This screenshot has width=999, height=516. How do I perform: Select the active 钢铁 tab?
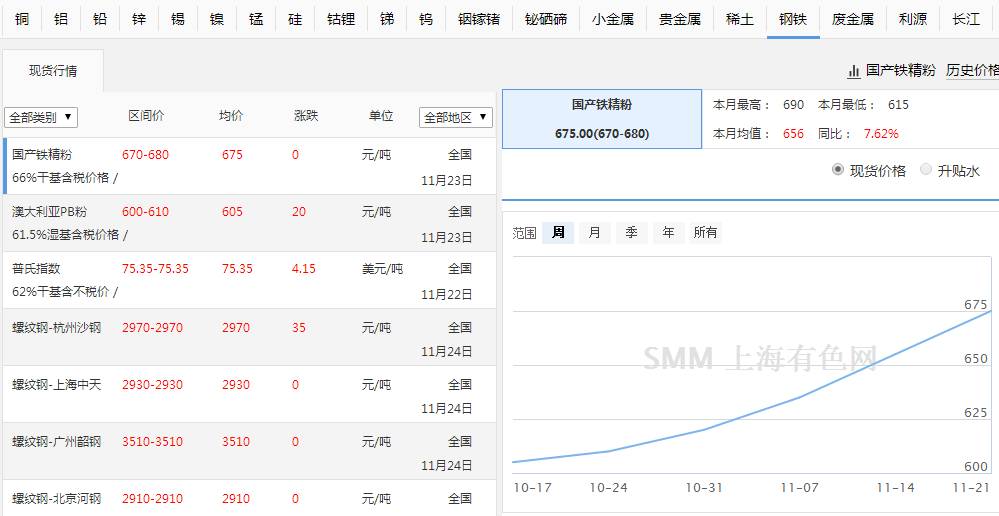point(793,19)
